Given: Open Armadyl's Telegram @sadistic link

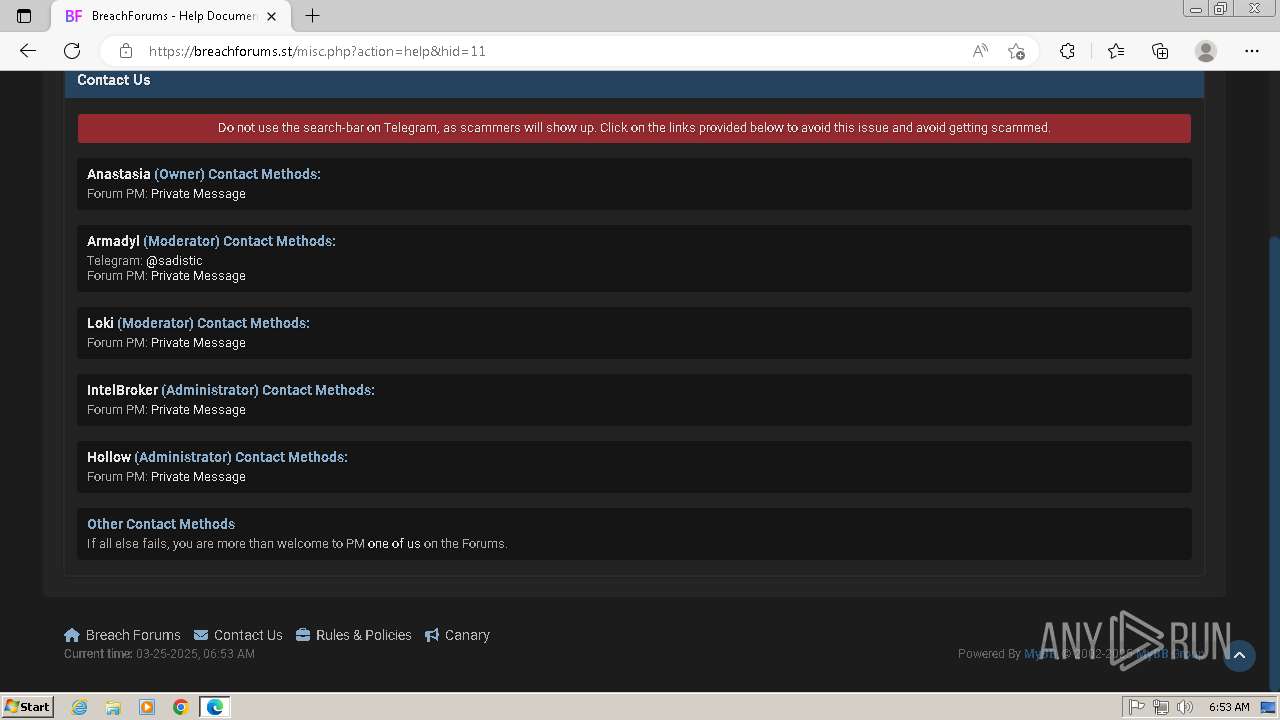Looking at the screenshot, I should pos(174,261).
